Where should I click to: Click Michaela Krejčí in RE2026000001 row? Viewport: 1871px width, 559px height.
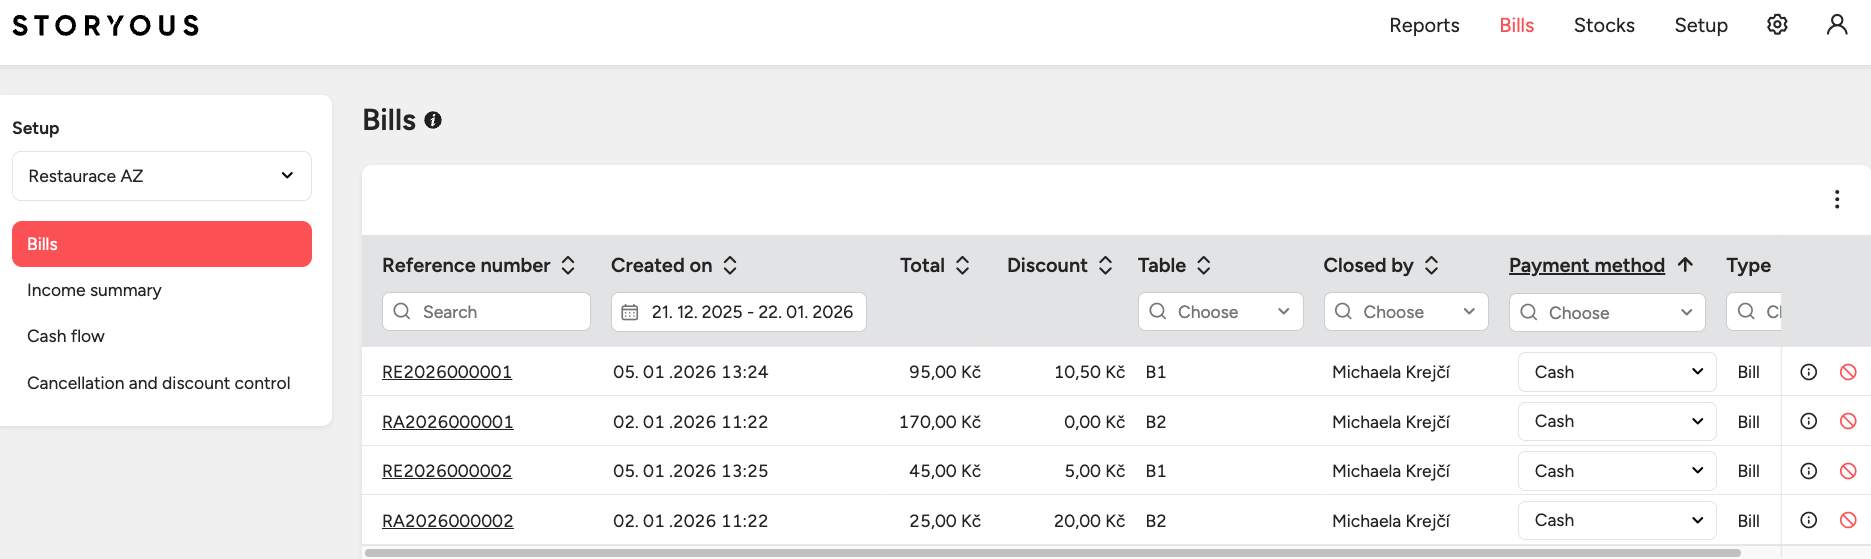coord(1391,372)
